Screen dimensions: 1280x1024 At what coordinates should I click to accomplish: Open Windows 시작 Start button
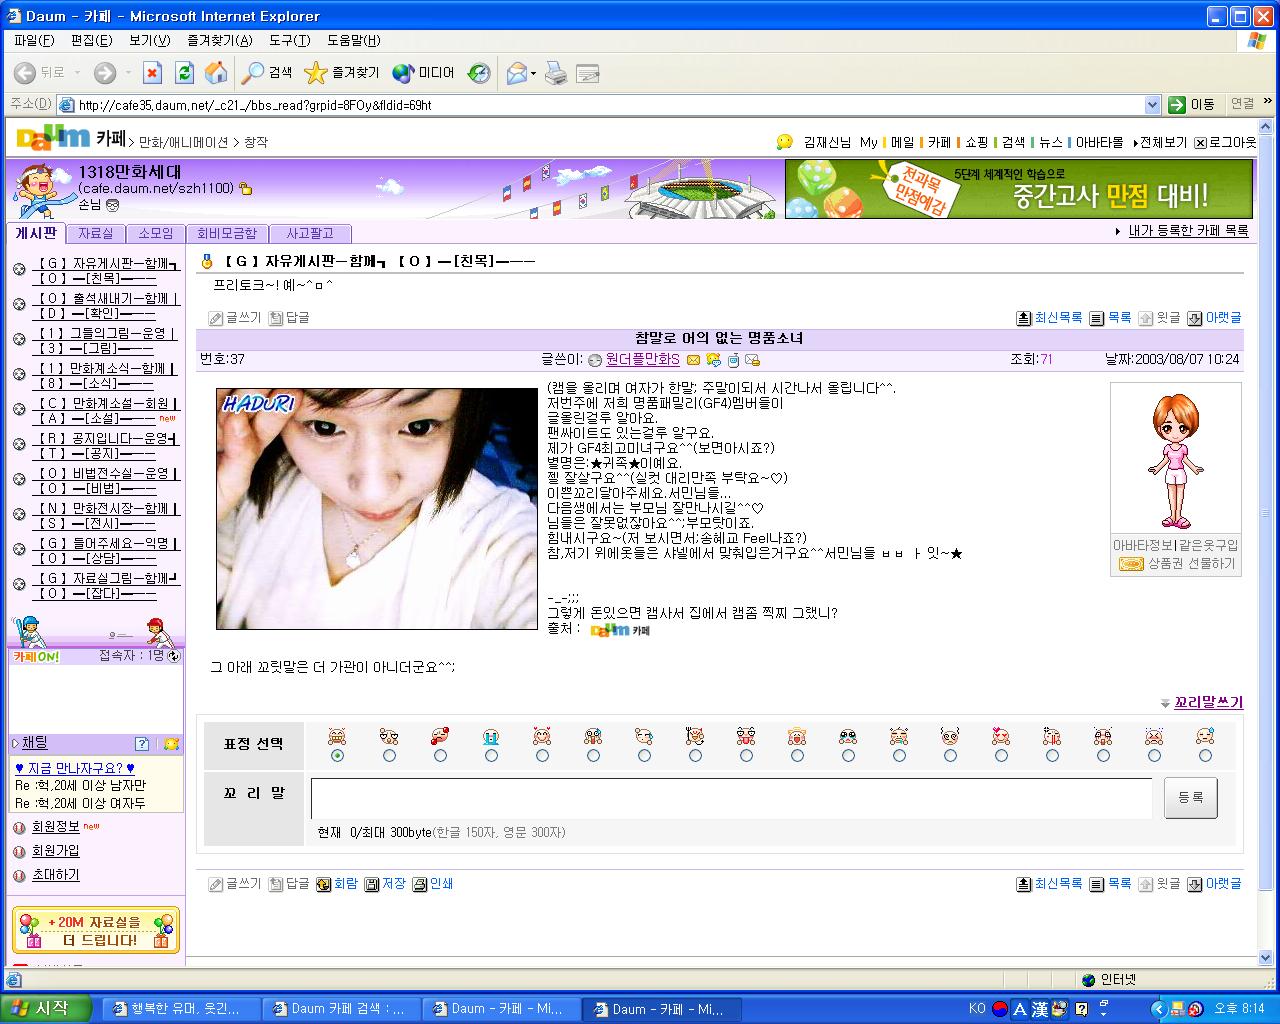click(x=45, y=1009)
